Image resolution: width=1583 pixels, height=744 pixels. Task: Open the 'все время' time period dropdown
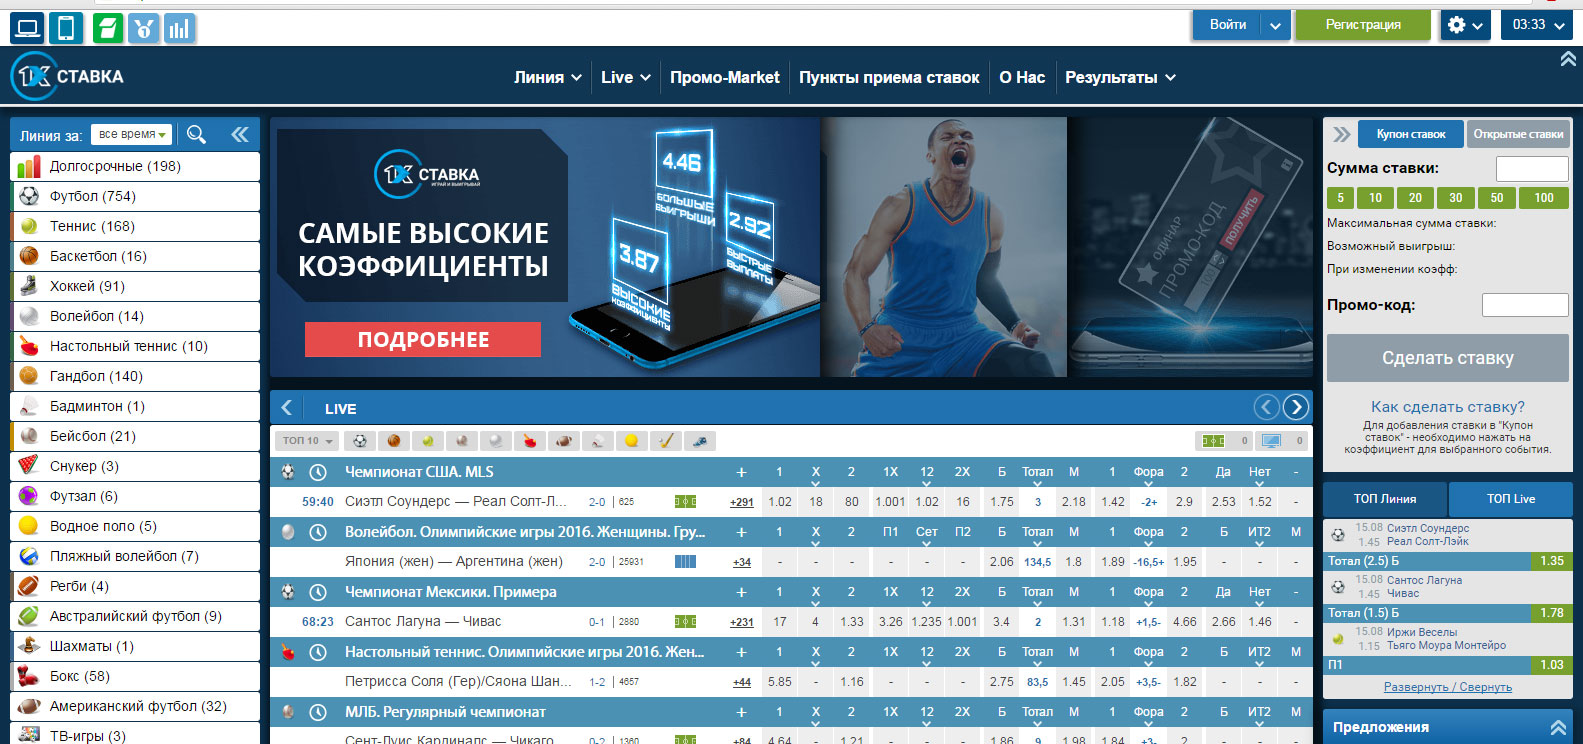131,134
